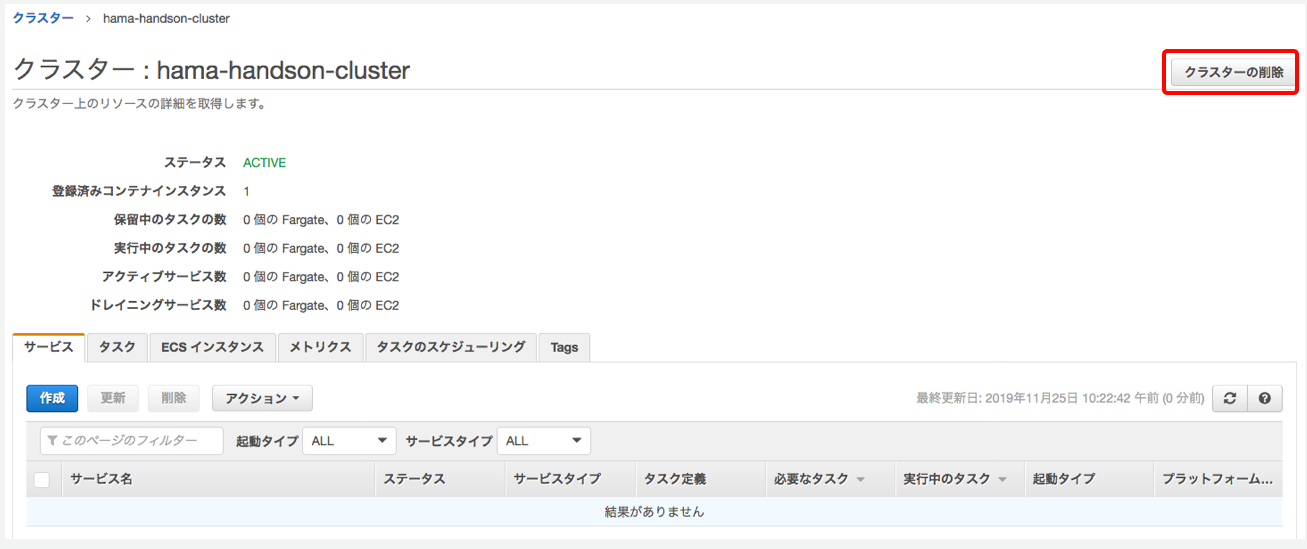Click the hama-handson-cluster breadcrumb text
The height and width of the screenshot is (549, 1307).
point(166,19)
